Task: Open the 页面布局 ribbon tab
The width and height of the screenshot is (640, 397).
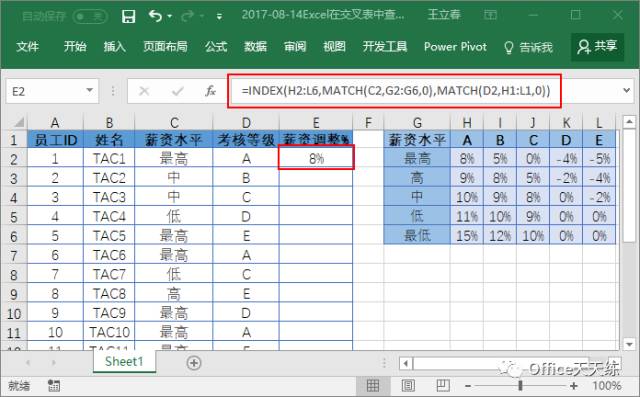Action: point(165,47)
